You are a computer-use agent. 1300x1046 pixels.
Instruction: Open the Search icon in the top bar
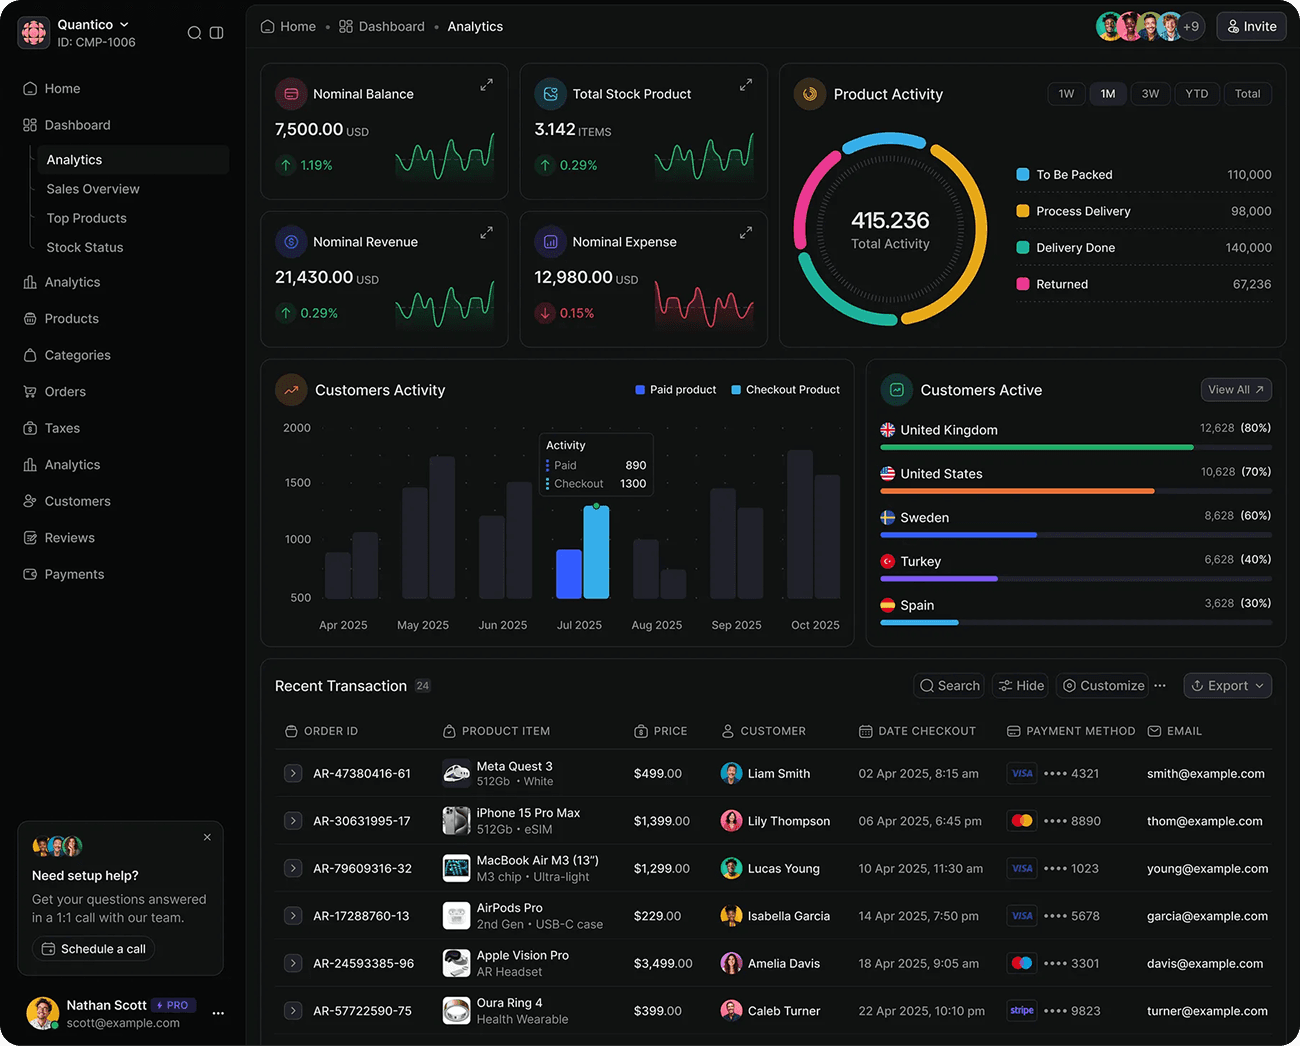click(x=195, y=32)
